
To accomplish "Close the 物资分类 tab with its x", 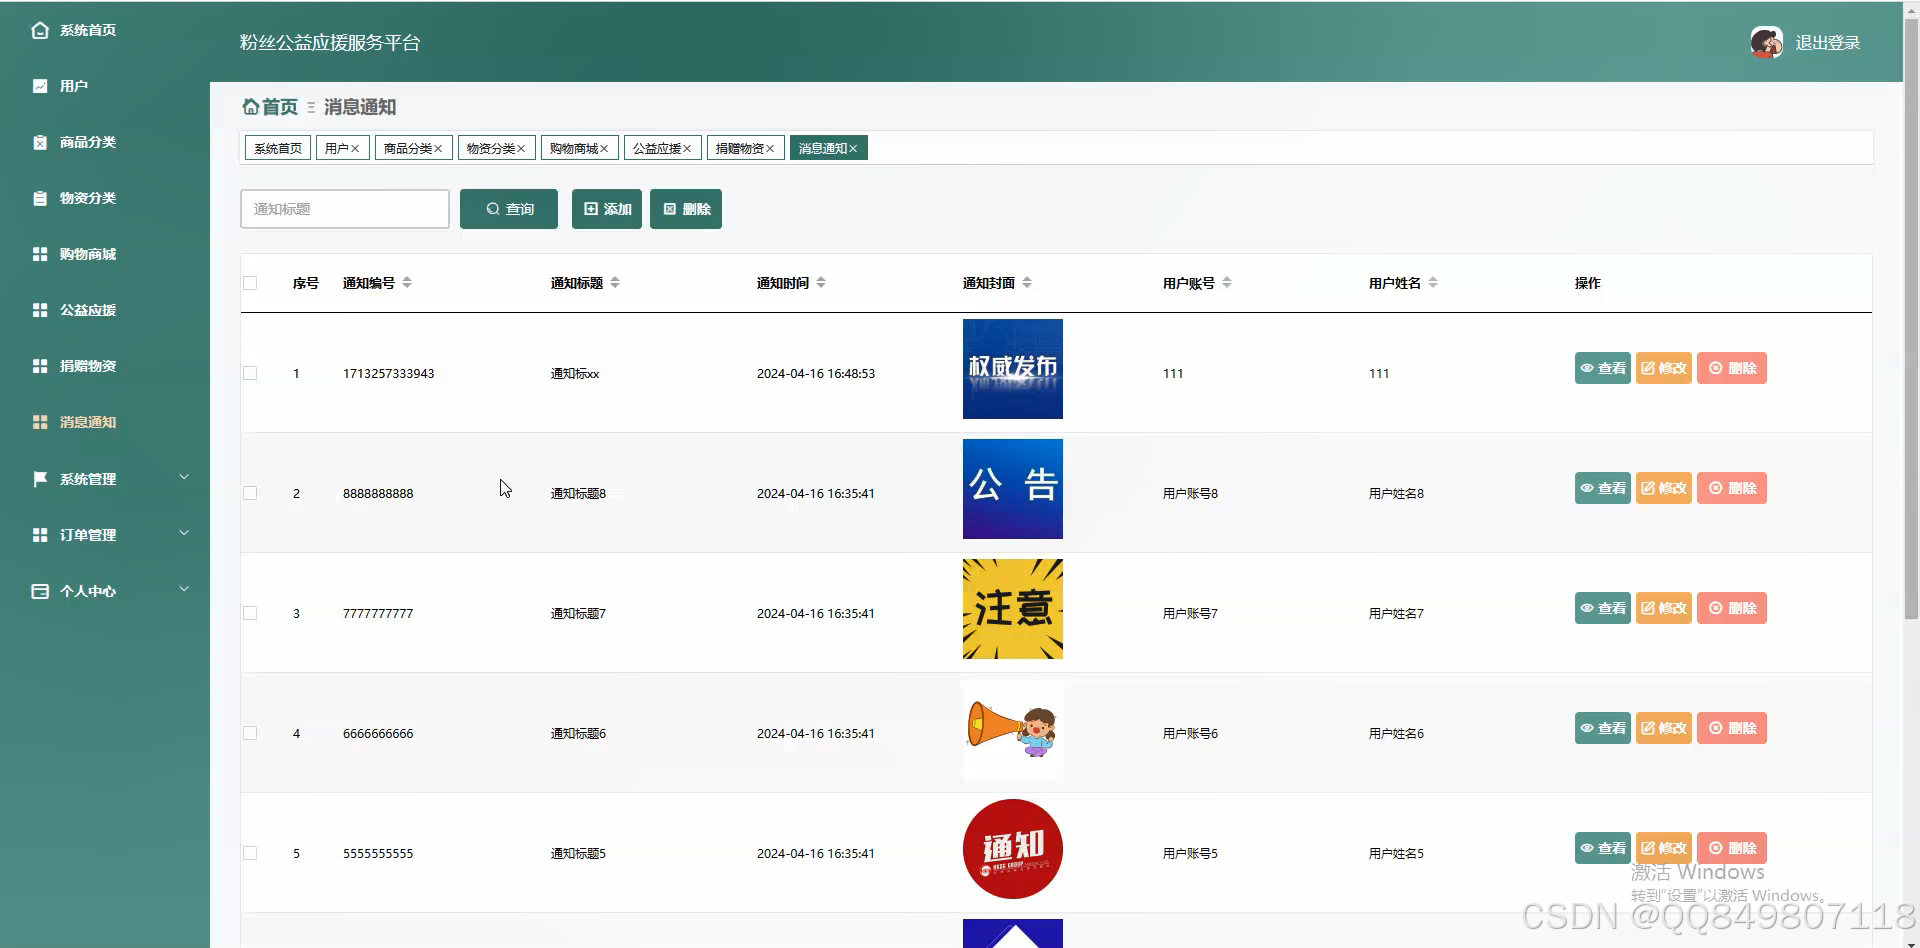I will coord(521,148).
